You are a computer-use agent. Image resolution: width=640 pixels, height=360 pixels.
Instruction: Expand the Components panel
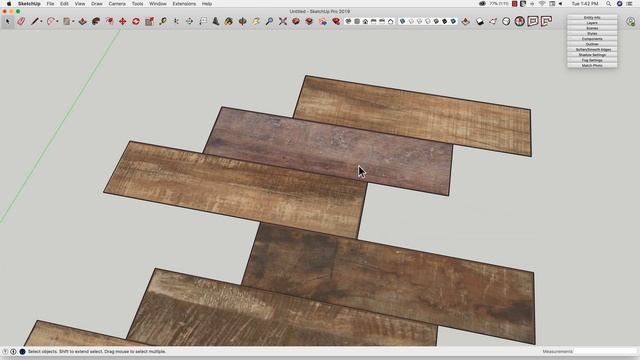tap(592, 39)
